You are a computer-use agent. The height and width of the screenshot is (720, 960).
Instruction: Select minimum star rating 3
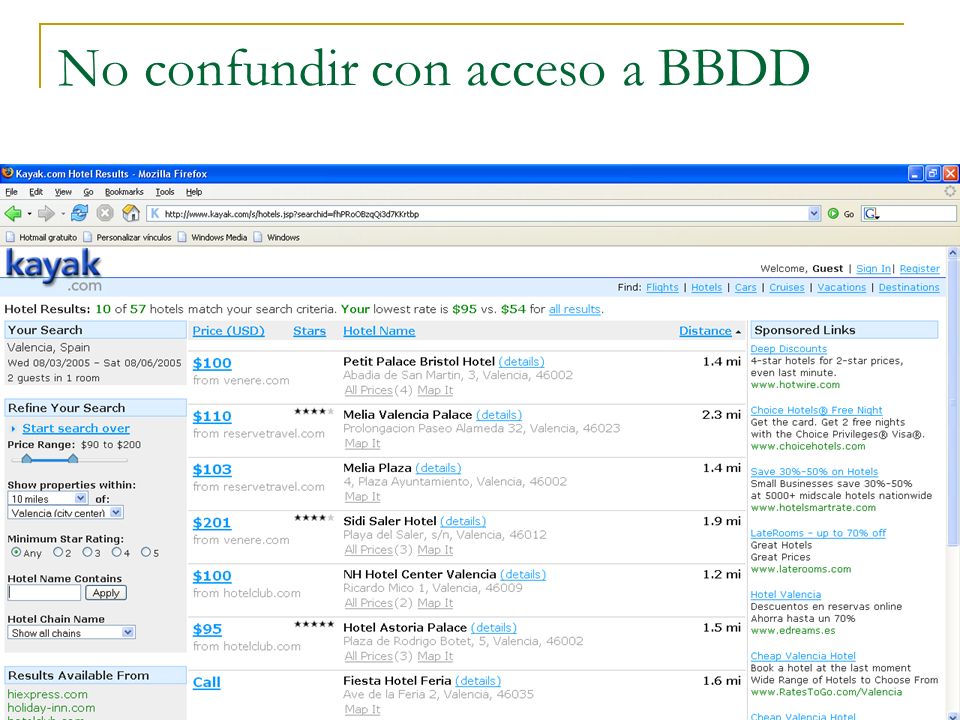[87, 552]
